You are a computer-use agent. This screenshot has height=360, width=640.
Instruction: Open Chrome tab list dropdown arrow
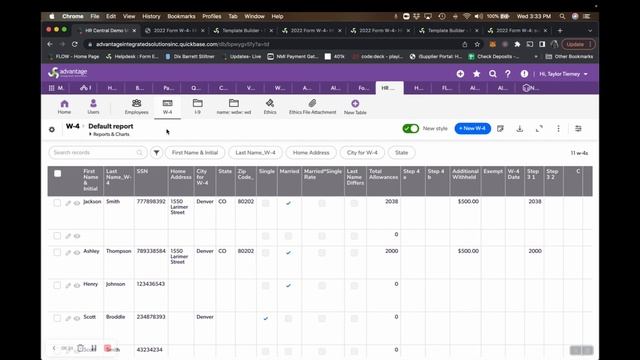(x=590, y=31)
